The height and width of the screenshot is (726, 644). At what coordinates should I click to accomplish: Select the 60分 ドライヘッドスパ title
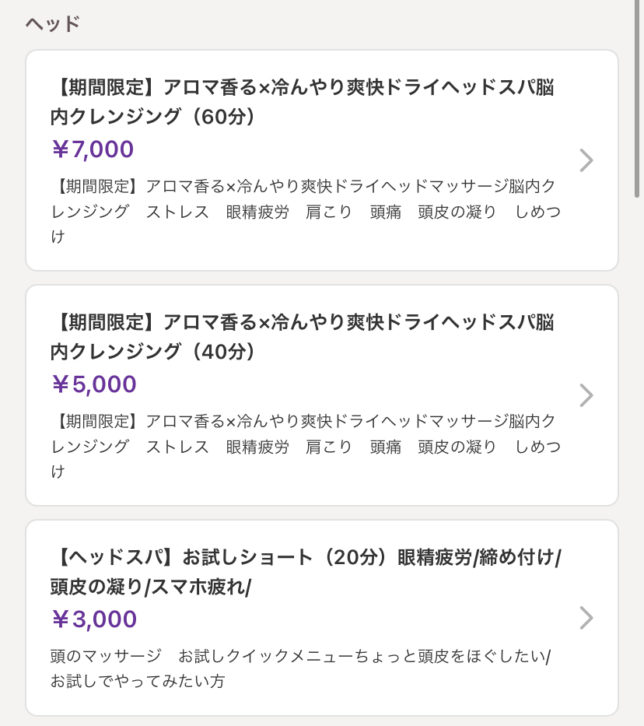300,88
